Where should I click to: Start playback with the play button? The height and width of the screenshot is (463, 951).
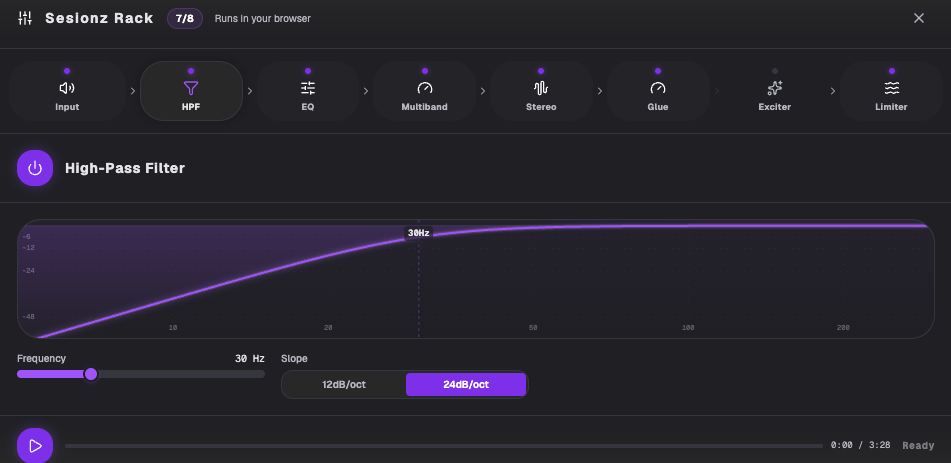tap(35, 446)
